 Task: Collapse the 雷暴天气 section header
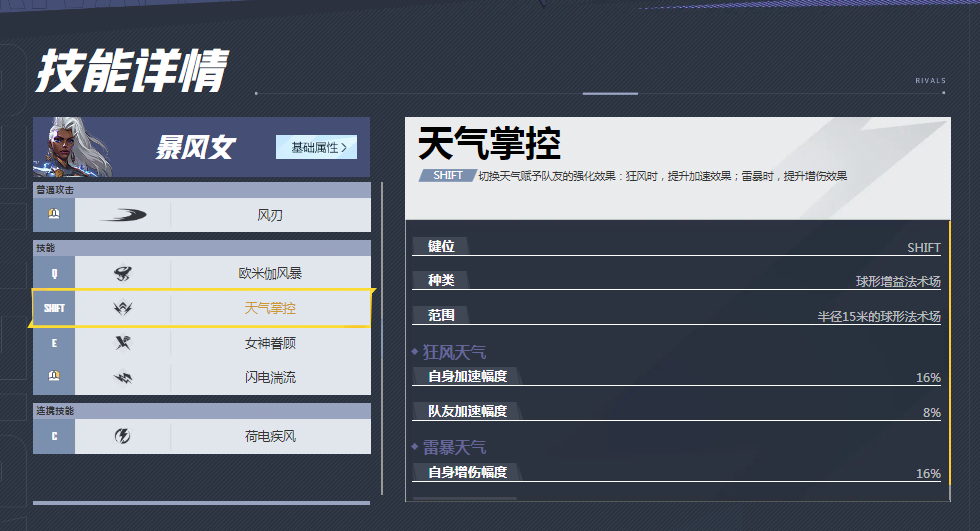(x=454, y=447)
